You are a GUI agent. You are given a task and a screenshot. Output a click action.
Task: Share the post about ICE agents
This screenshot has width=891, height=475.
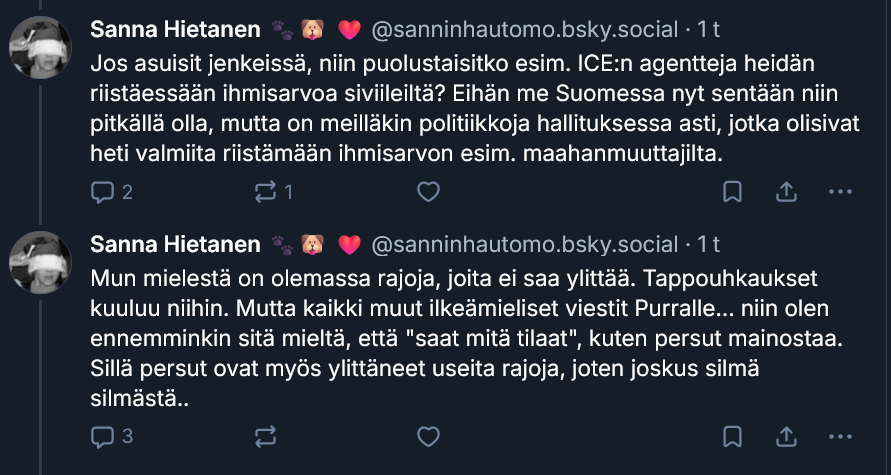click(787, 191)
